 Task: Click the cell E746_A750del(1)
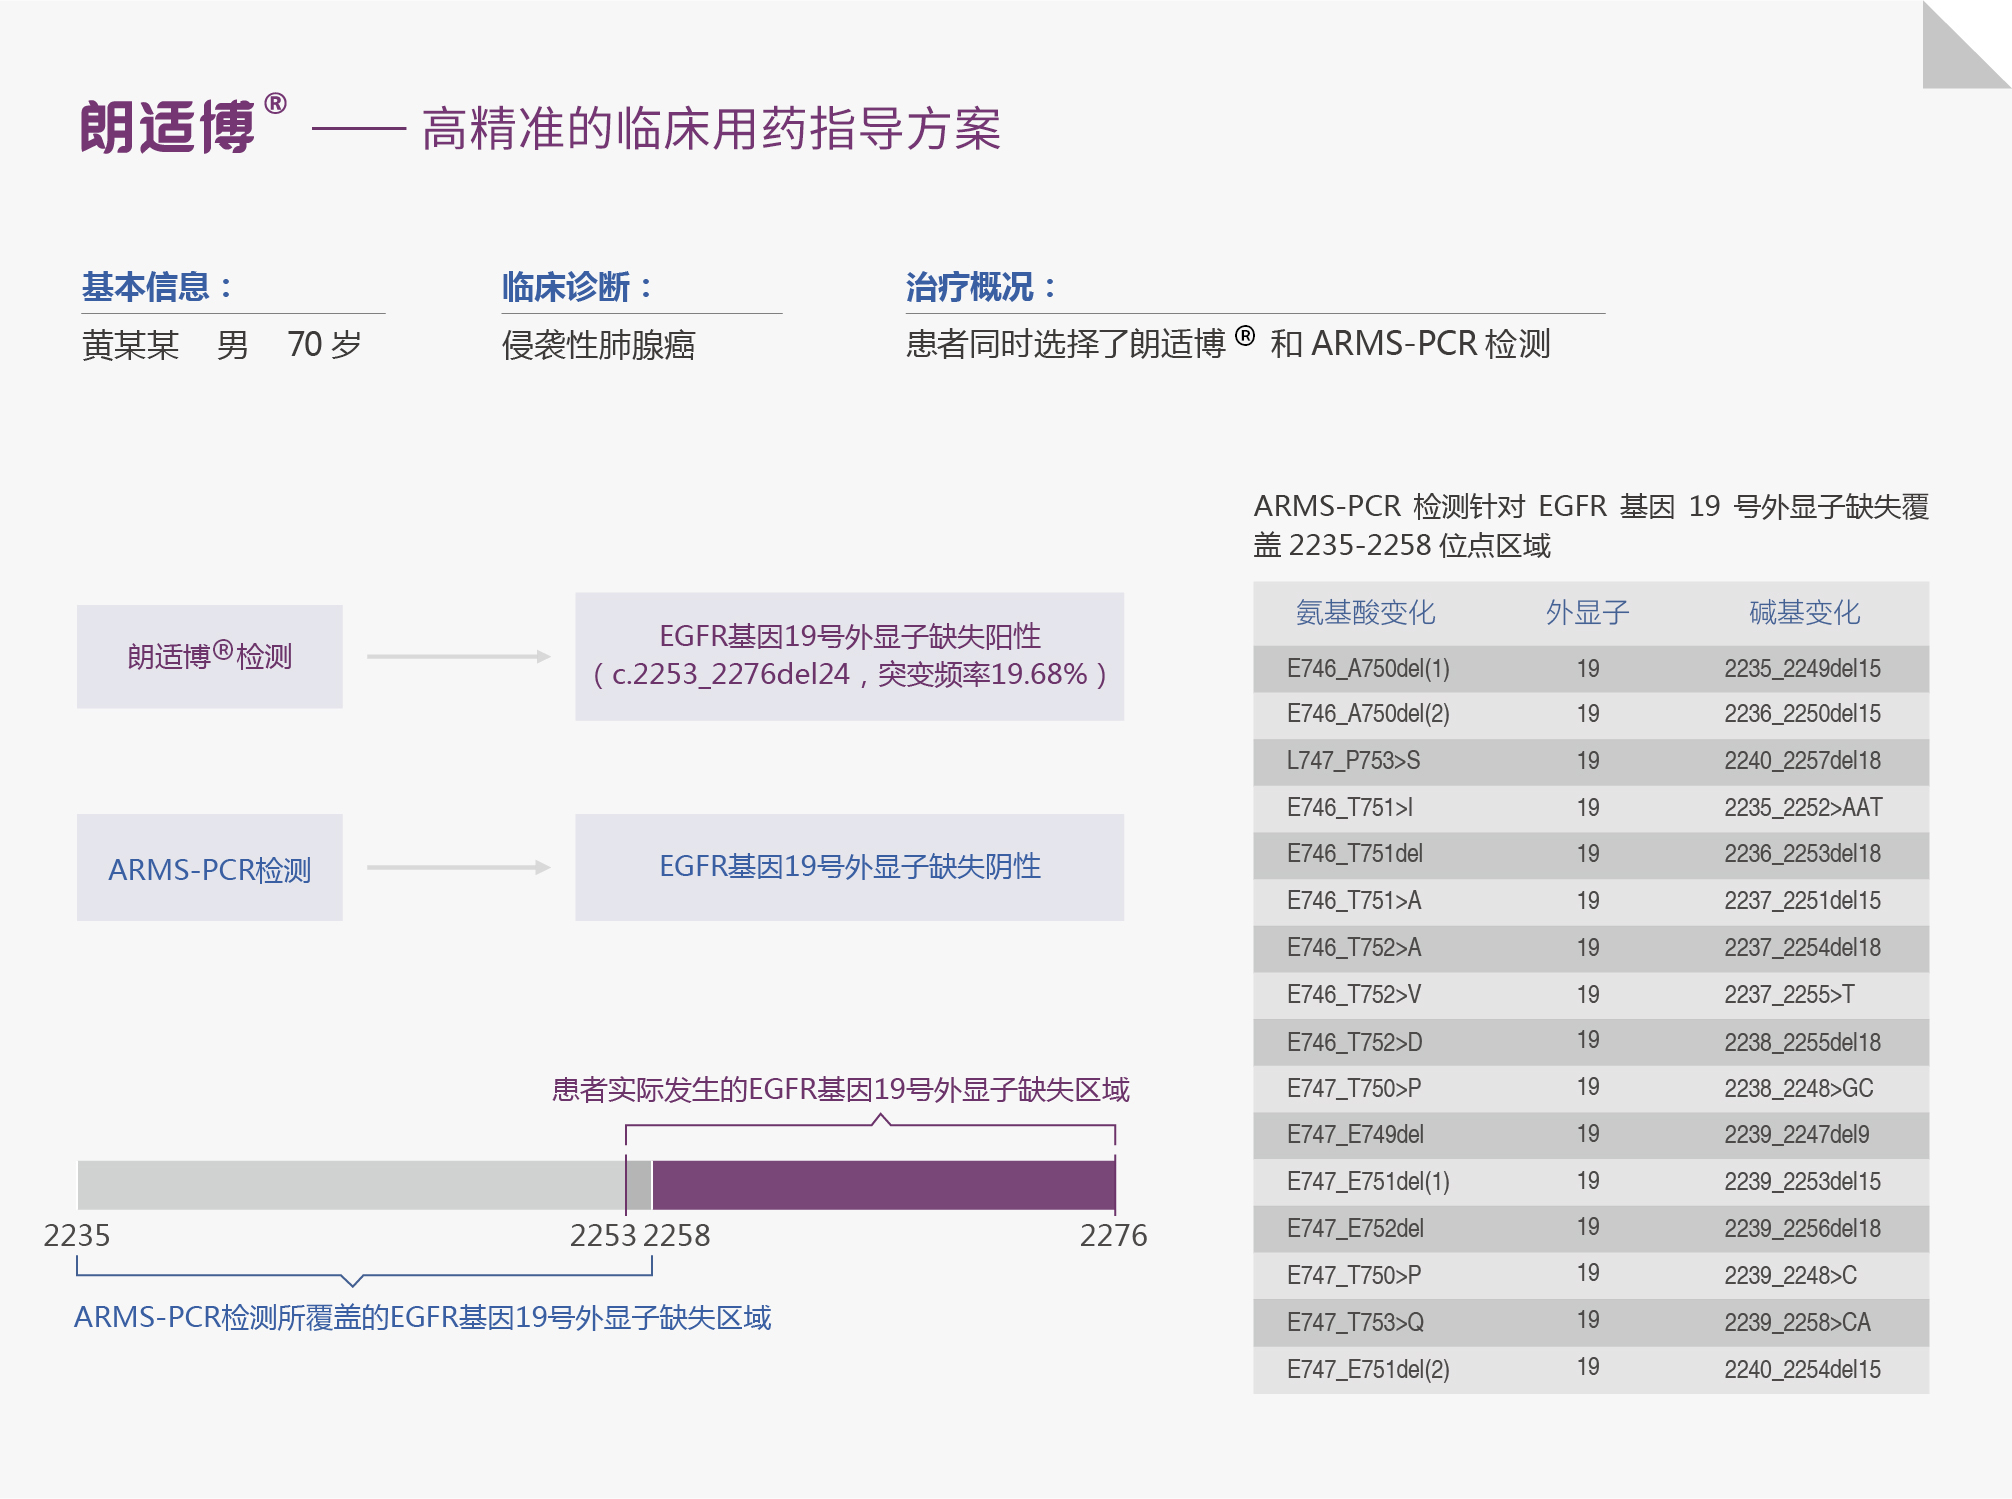[1368, 668]
